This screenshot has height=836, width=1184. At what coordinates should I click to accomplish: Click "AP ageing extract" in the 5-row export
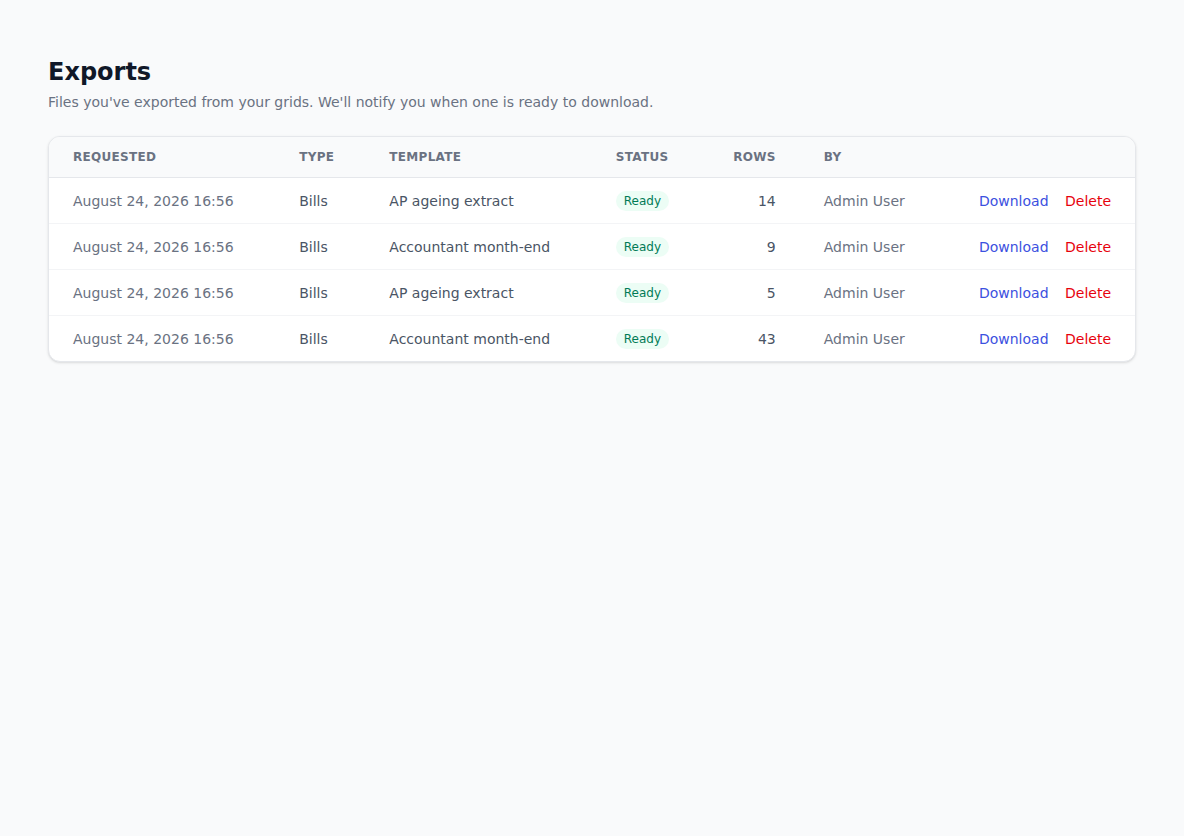[x=452, y=293]
